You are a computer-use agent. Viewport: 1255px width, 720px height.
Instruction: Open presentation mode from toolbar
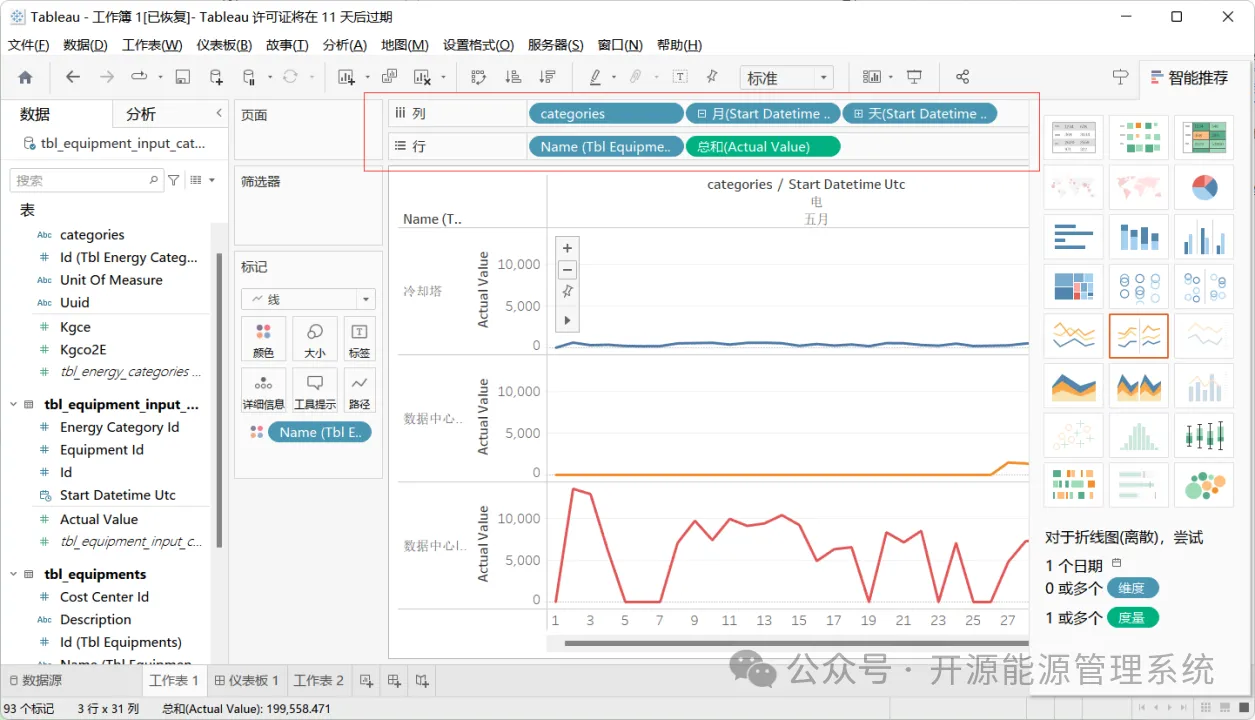click(914, 77)
